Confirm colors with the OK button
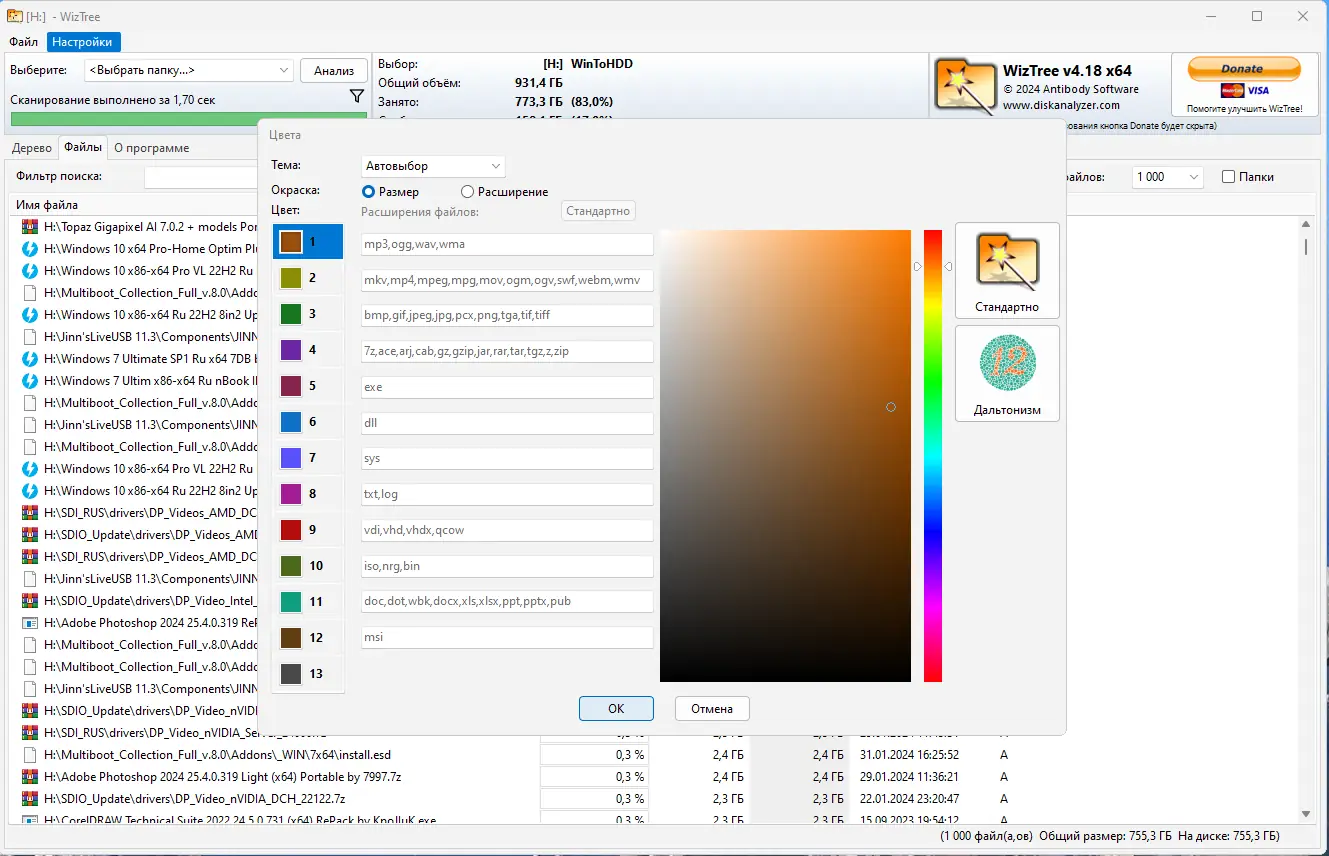 (616, 709)
